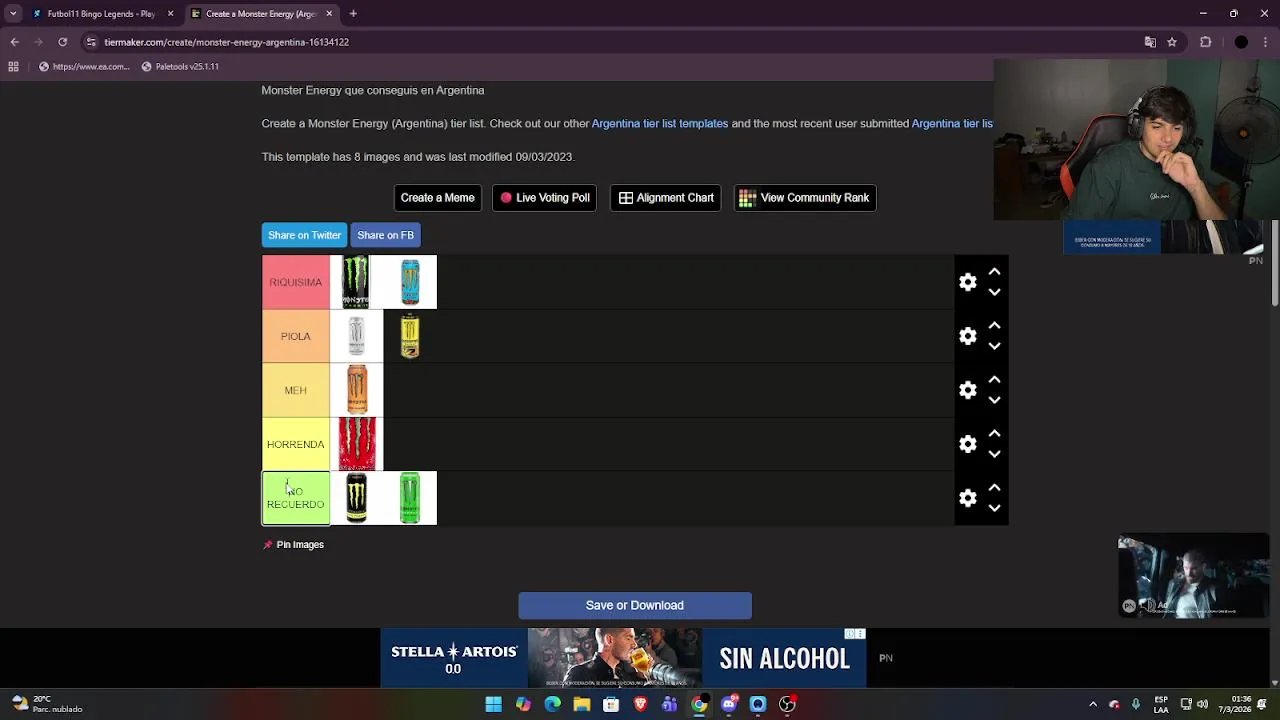Open settings gear for NO RECUERDO row

967,498
